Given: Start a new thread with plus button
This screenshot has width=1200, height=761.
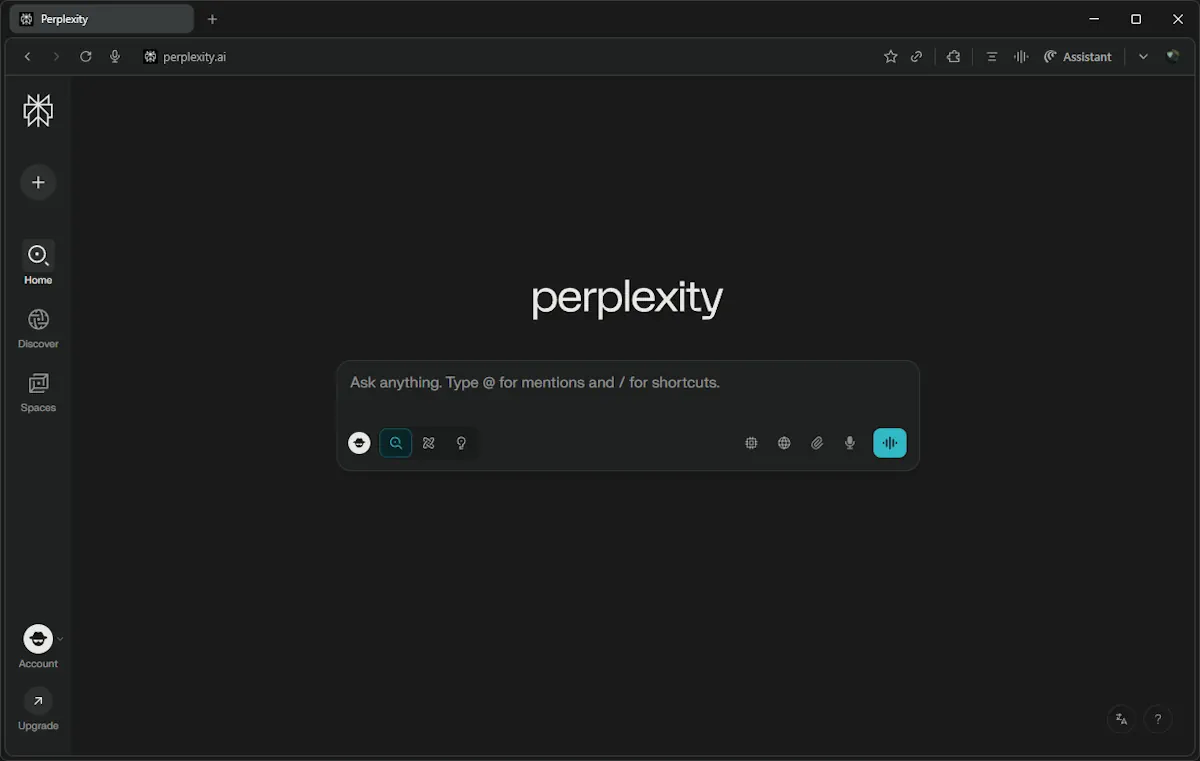Looking at the screenshot, I should (38, 182).
